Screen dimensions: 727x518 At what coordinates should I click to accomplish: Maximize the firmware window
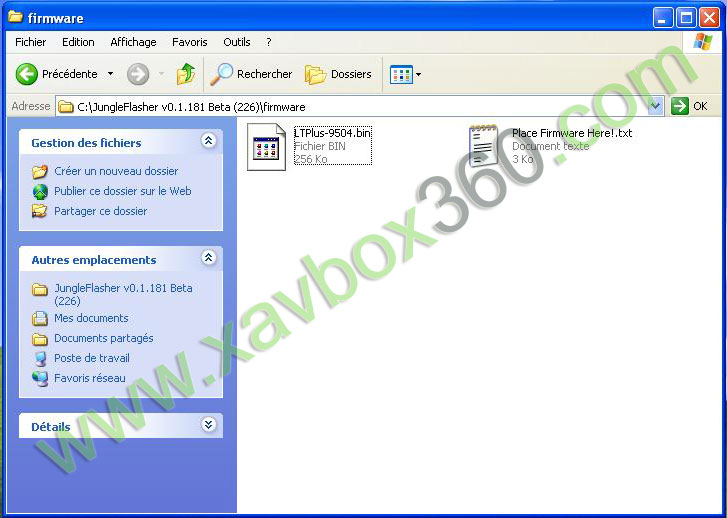click(x=687, y=18)
